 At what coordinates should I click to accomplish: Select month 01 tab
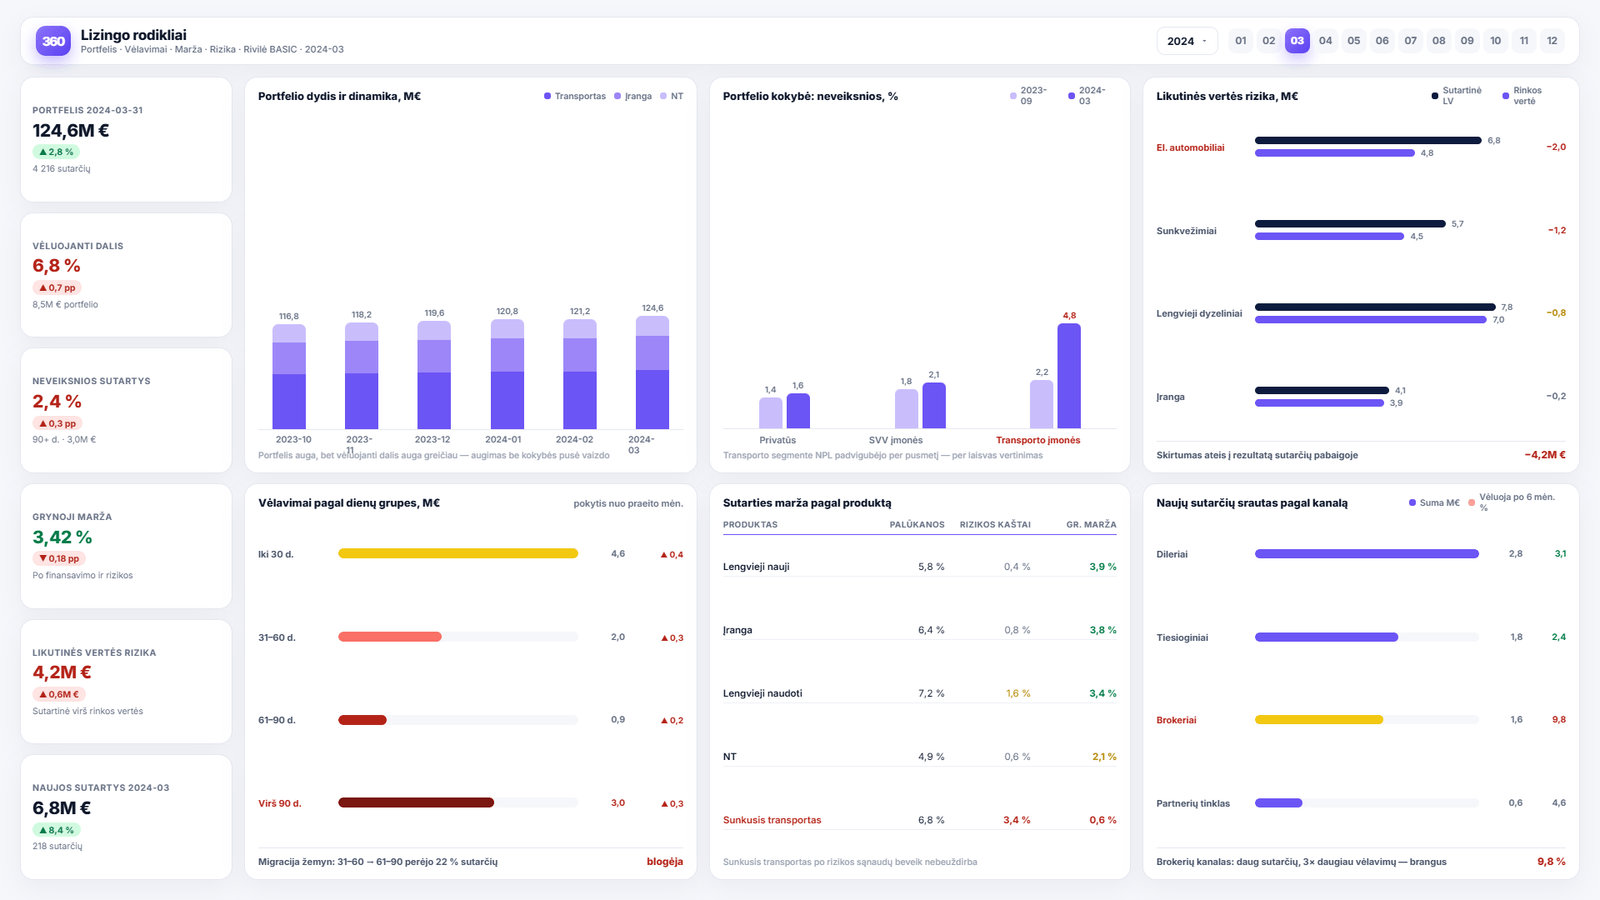click(1241, 41)
